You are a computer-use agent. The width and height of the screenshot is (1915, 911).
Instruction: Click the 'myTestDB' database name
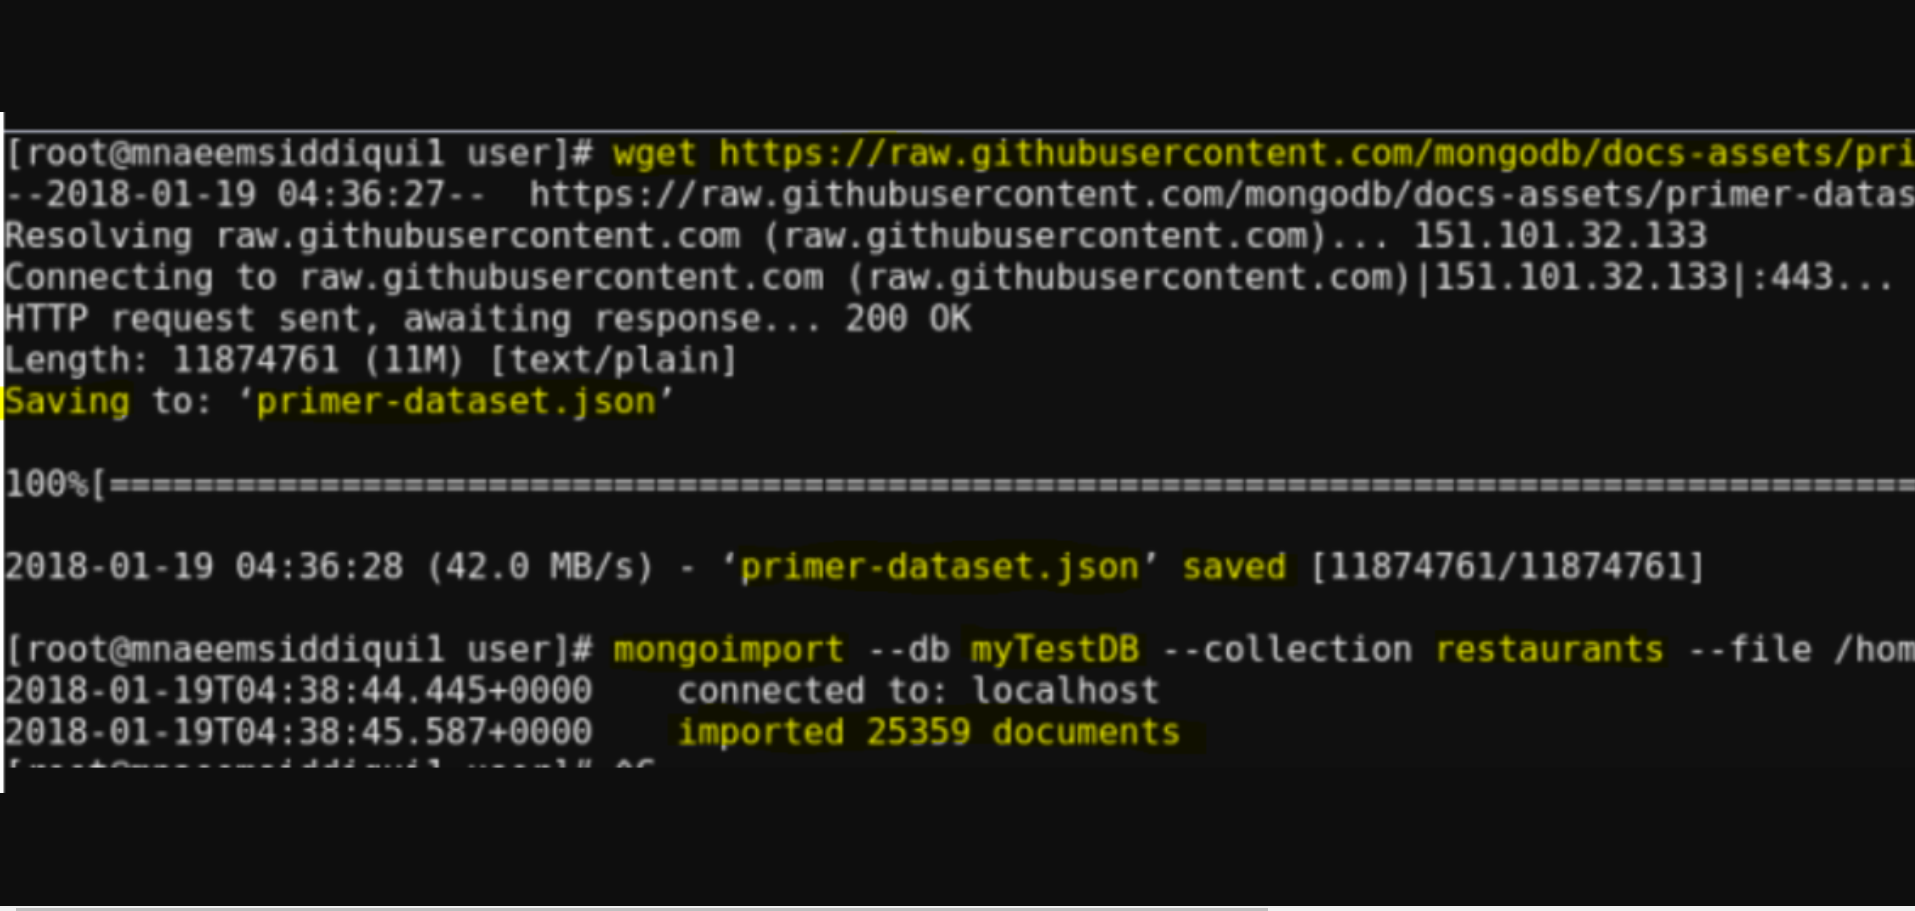[x=1055, y=650]
